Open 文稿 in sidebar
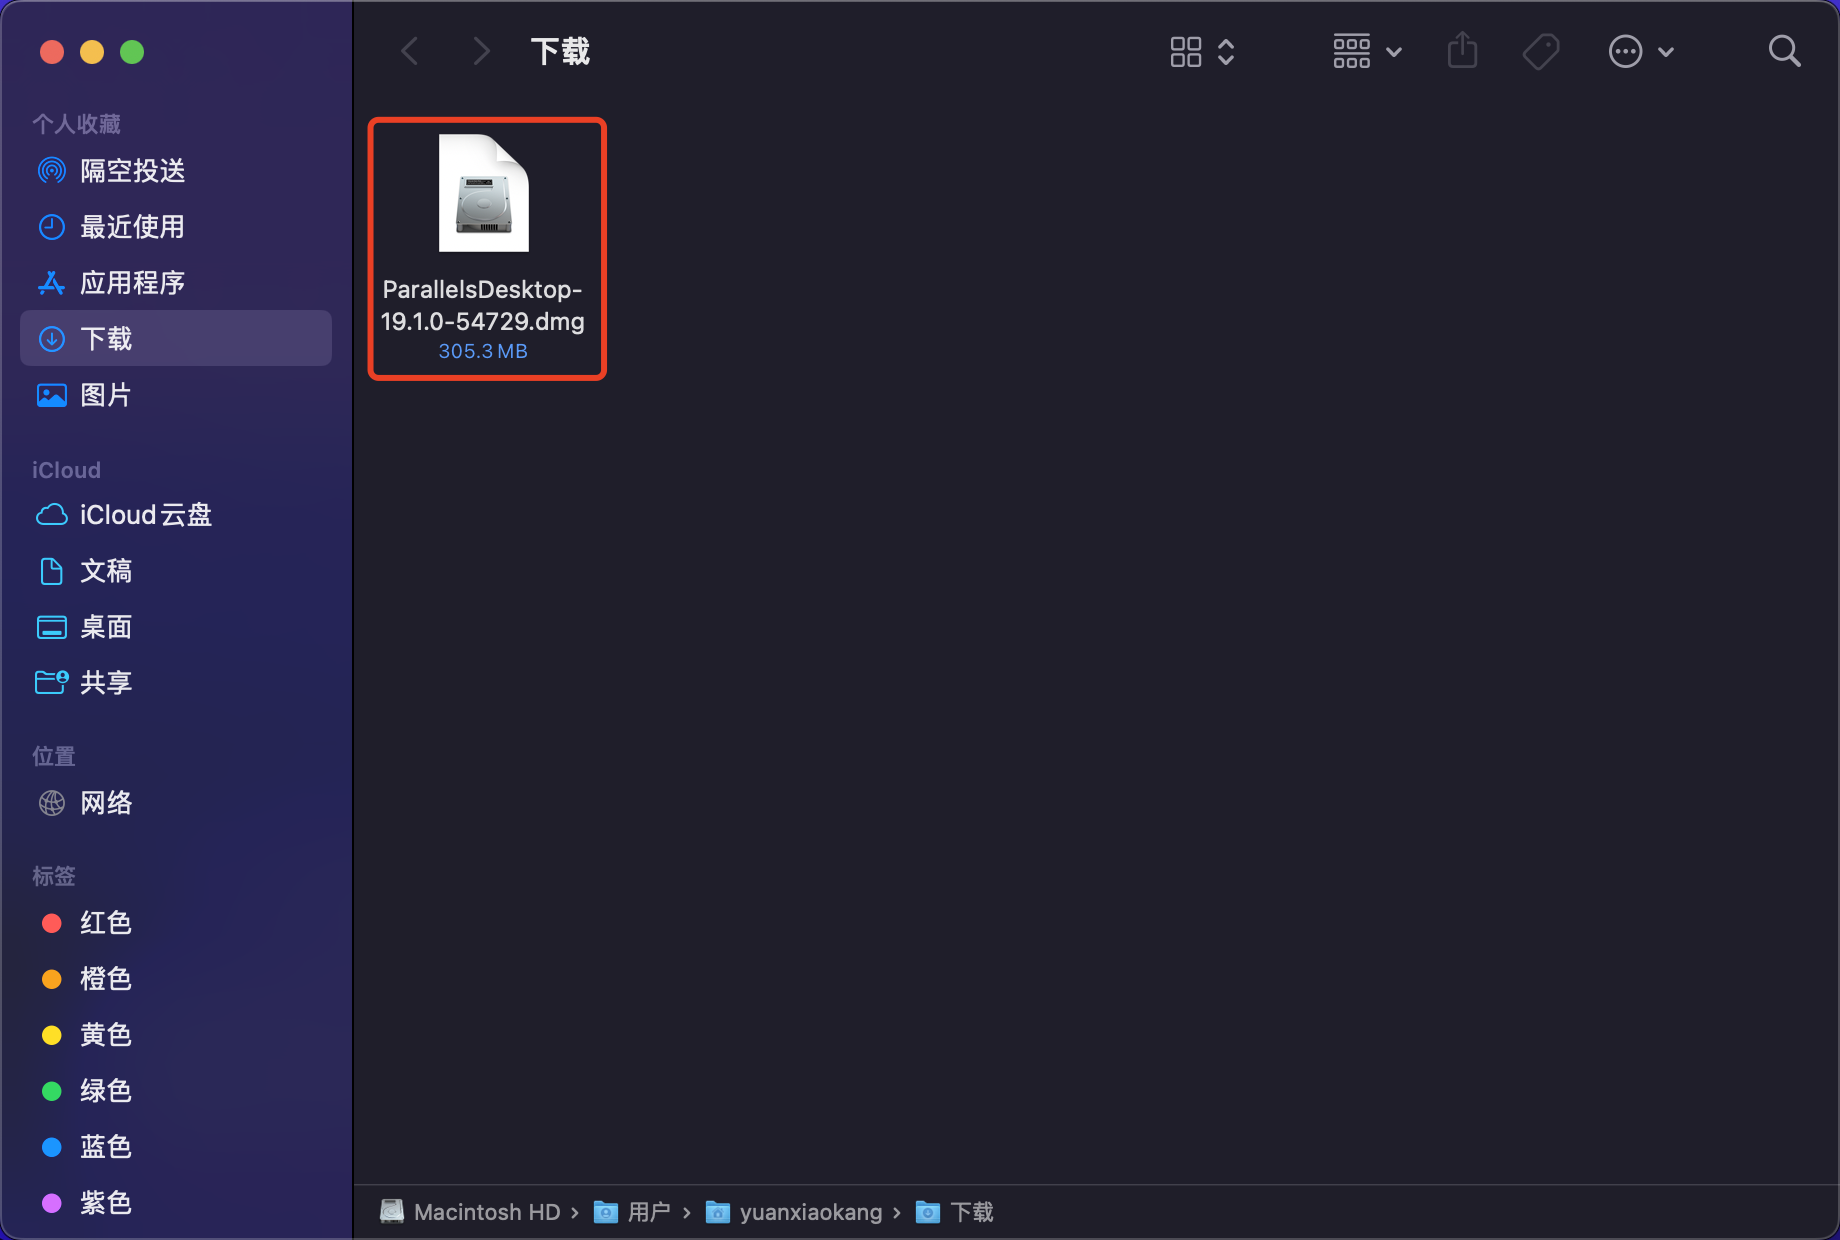 (176, 571)
